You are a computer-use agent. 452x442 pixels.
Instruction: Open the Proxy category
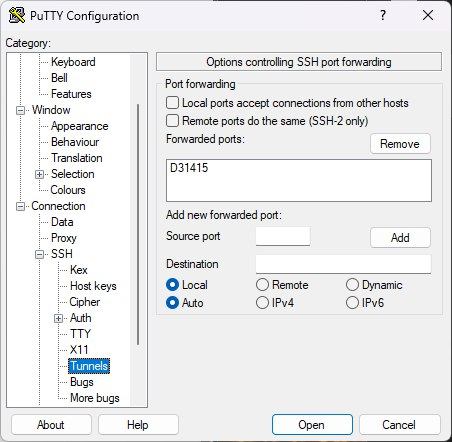coord(64,238)
